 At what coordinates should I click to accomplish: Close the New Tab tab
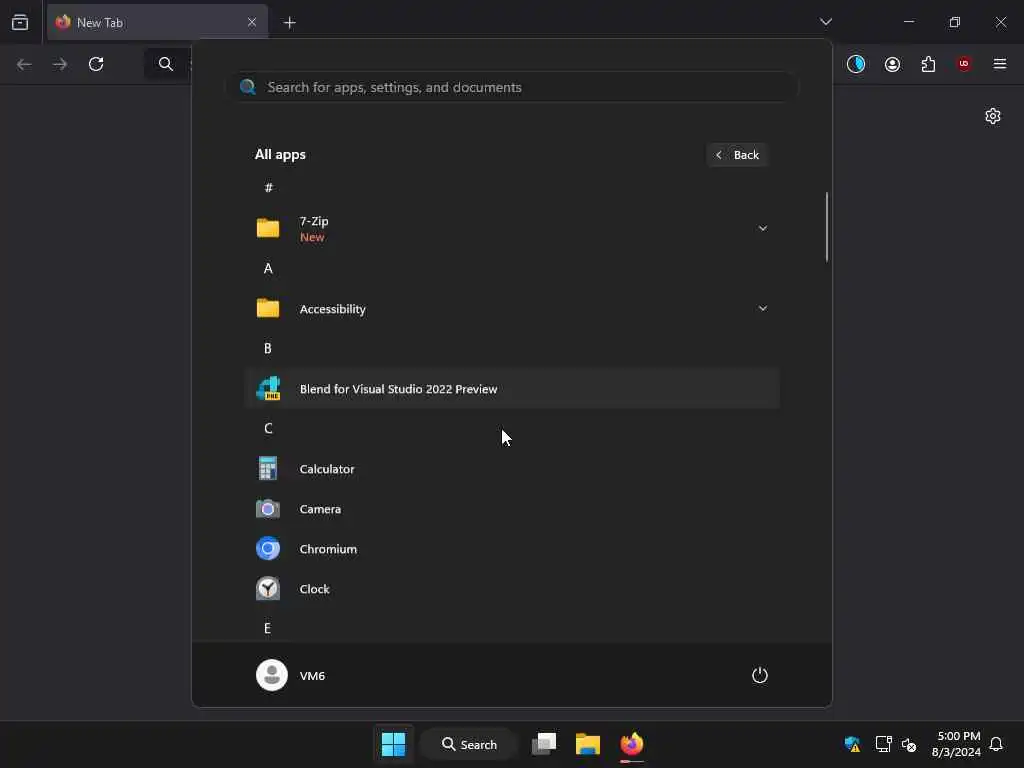click(x=252, y=22)
